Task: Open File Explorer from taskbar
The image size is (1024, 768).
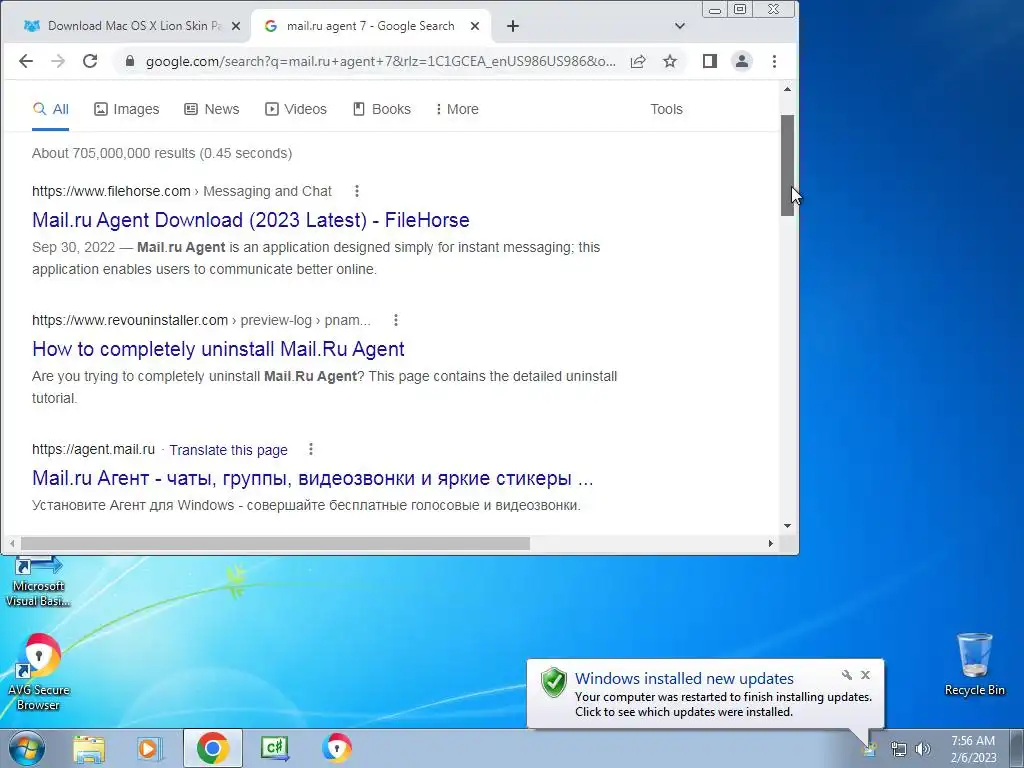Action: pyautogui.click(x=89, y=749)
